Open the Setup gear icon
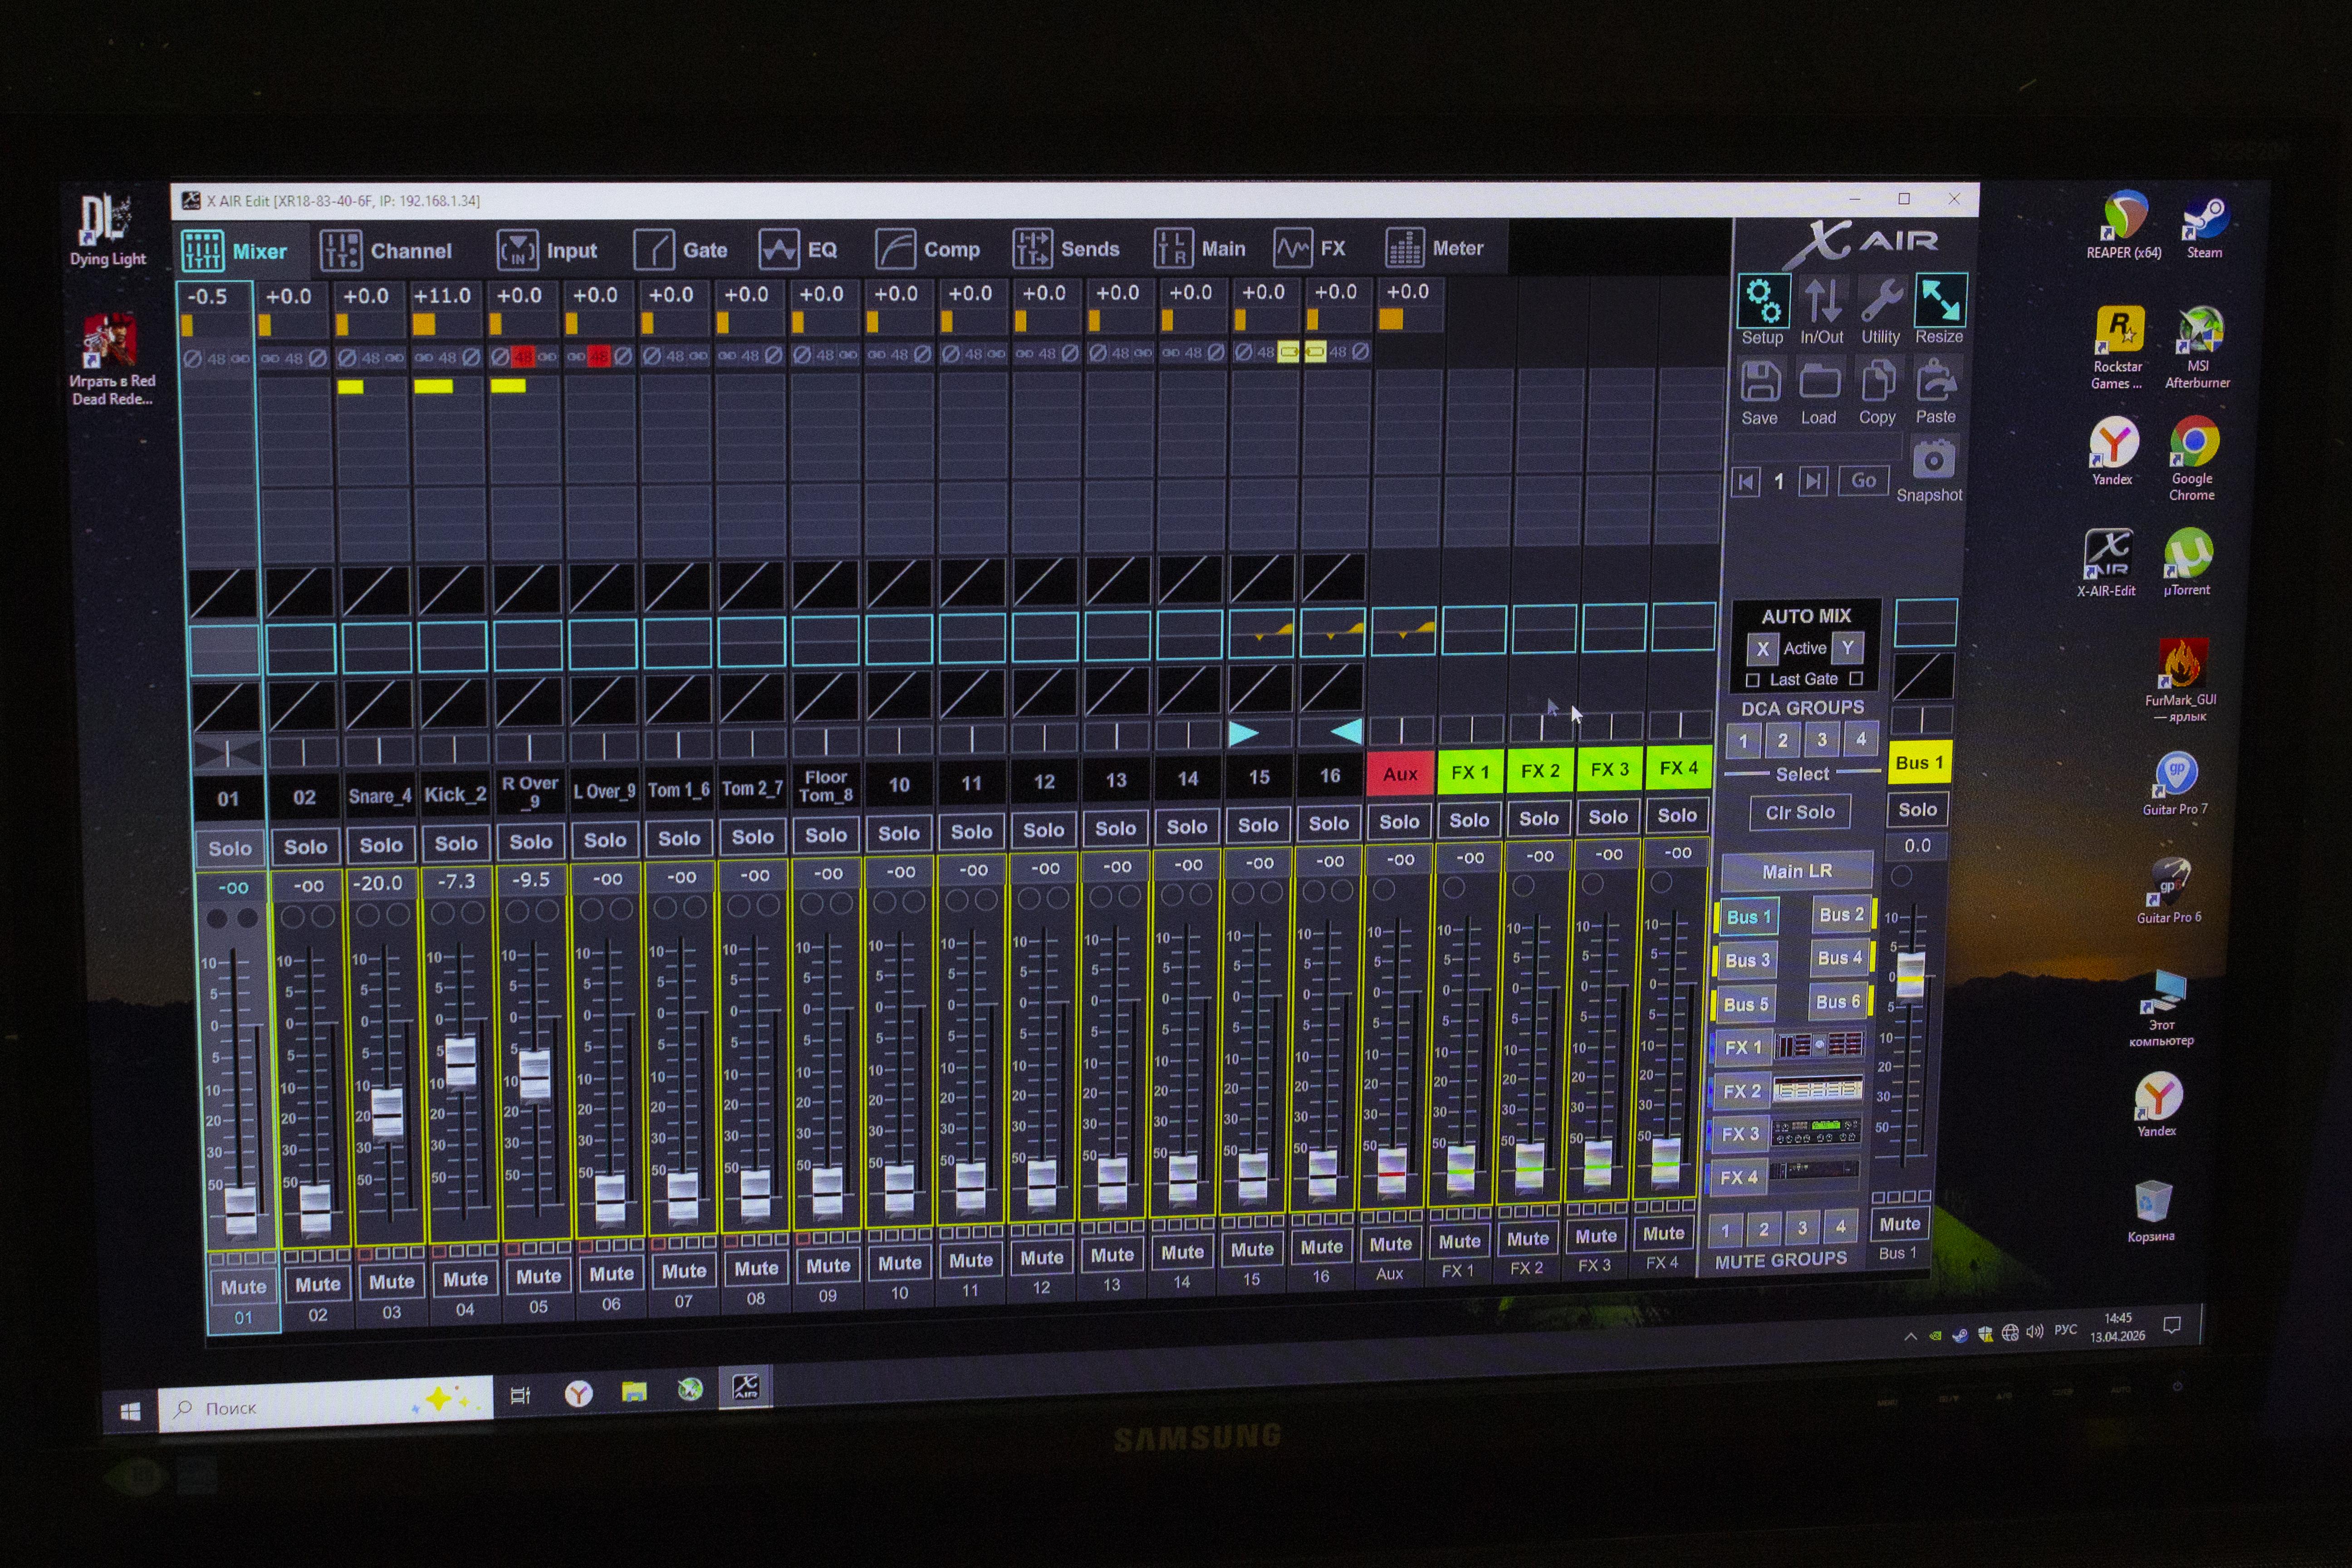This screenshot has width=2352, height=1568. (1762, 301)
